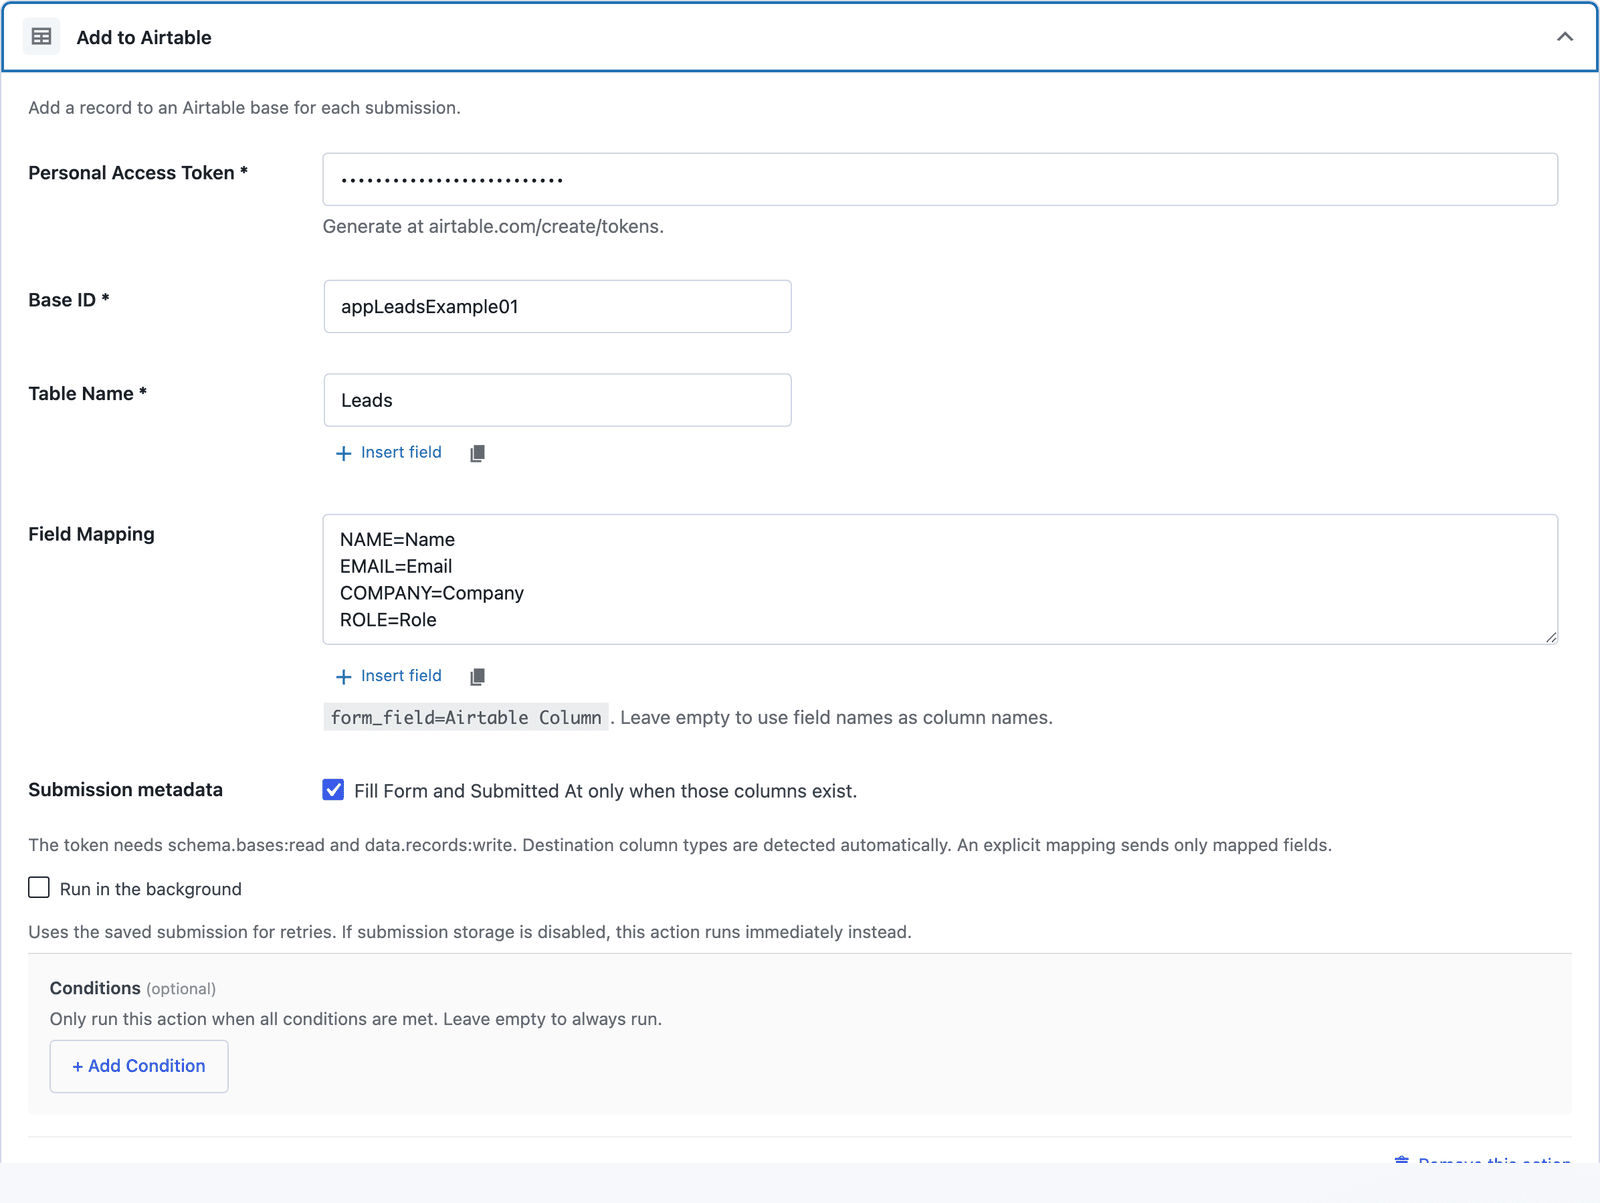Click the Conditions heading

(95, 988)
